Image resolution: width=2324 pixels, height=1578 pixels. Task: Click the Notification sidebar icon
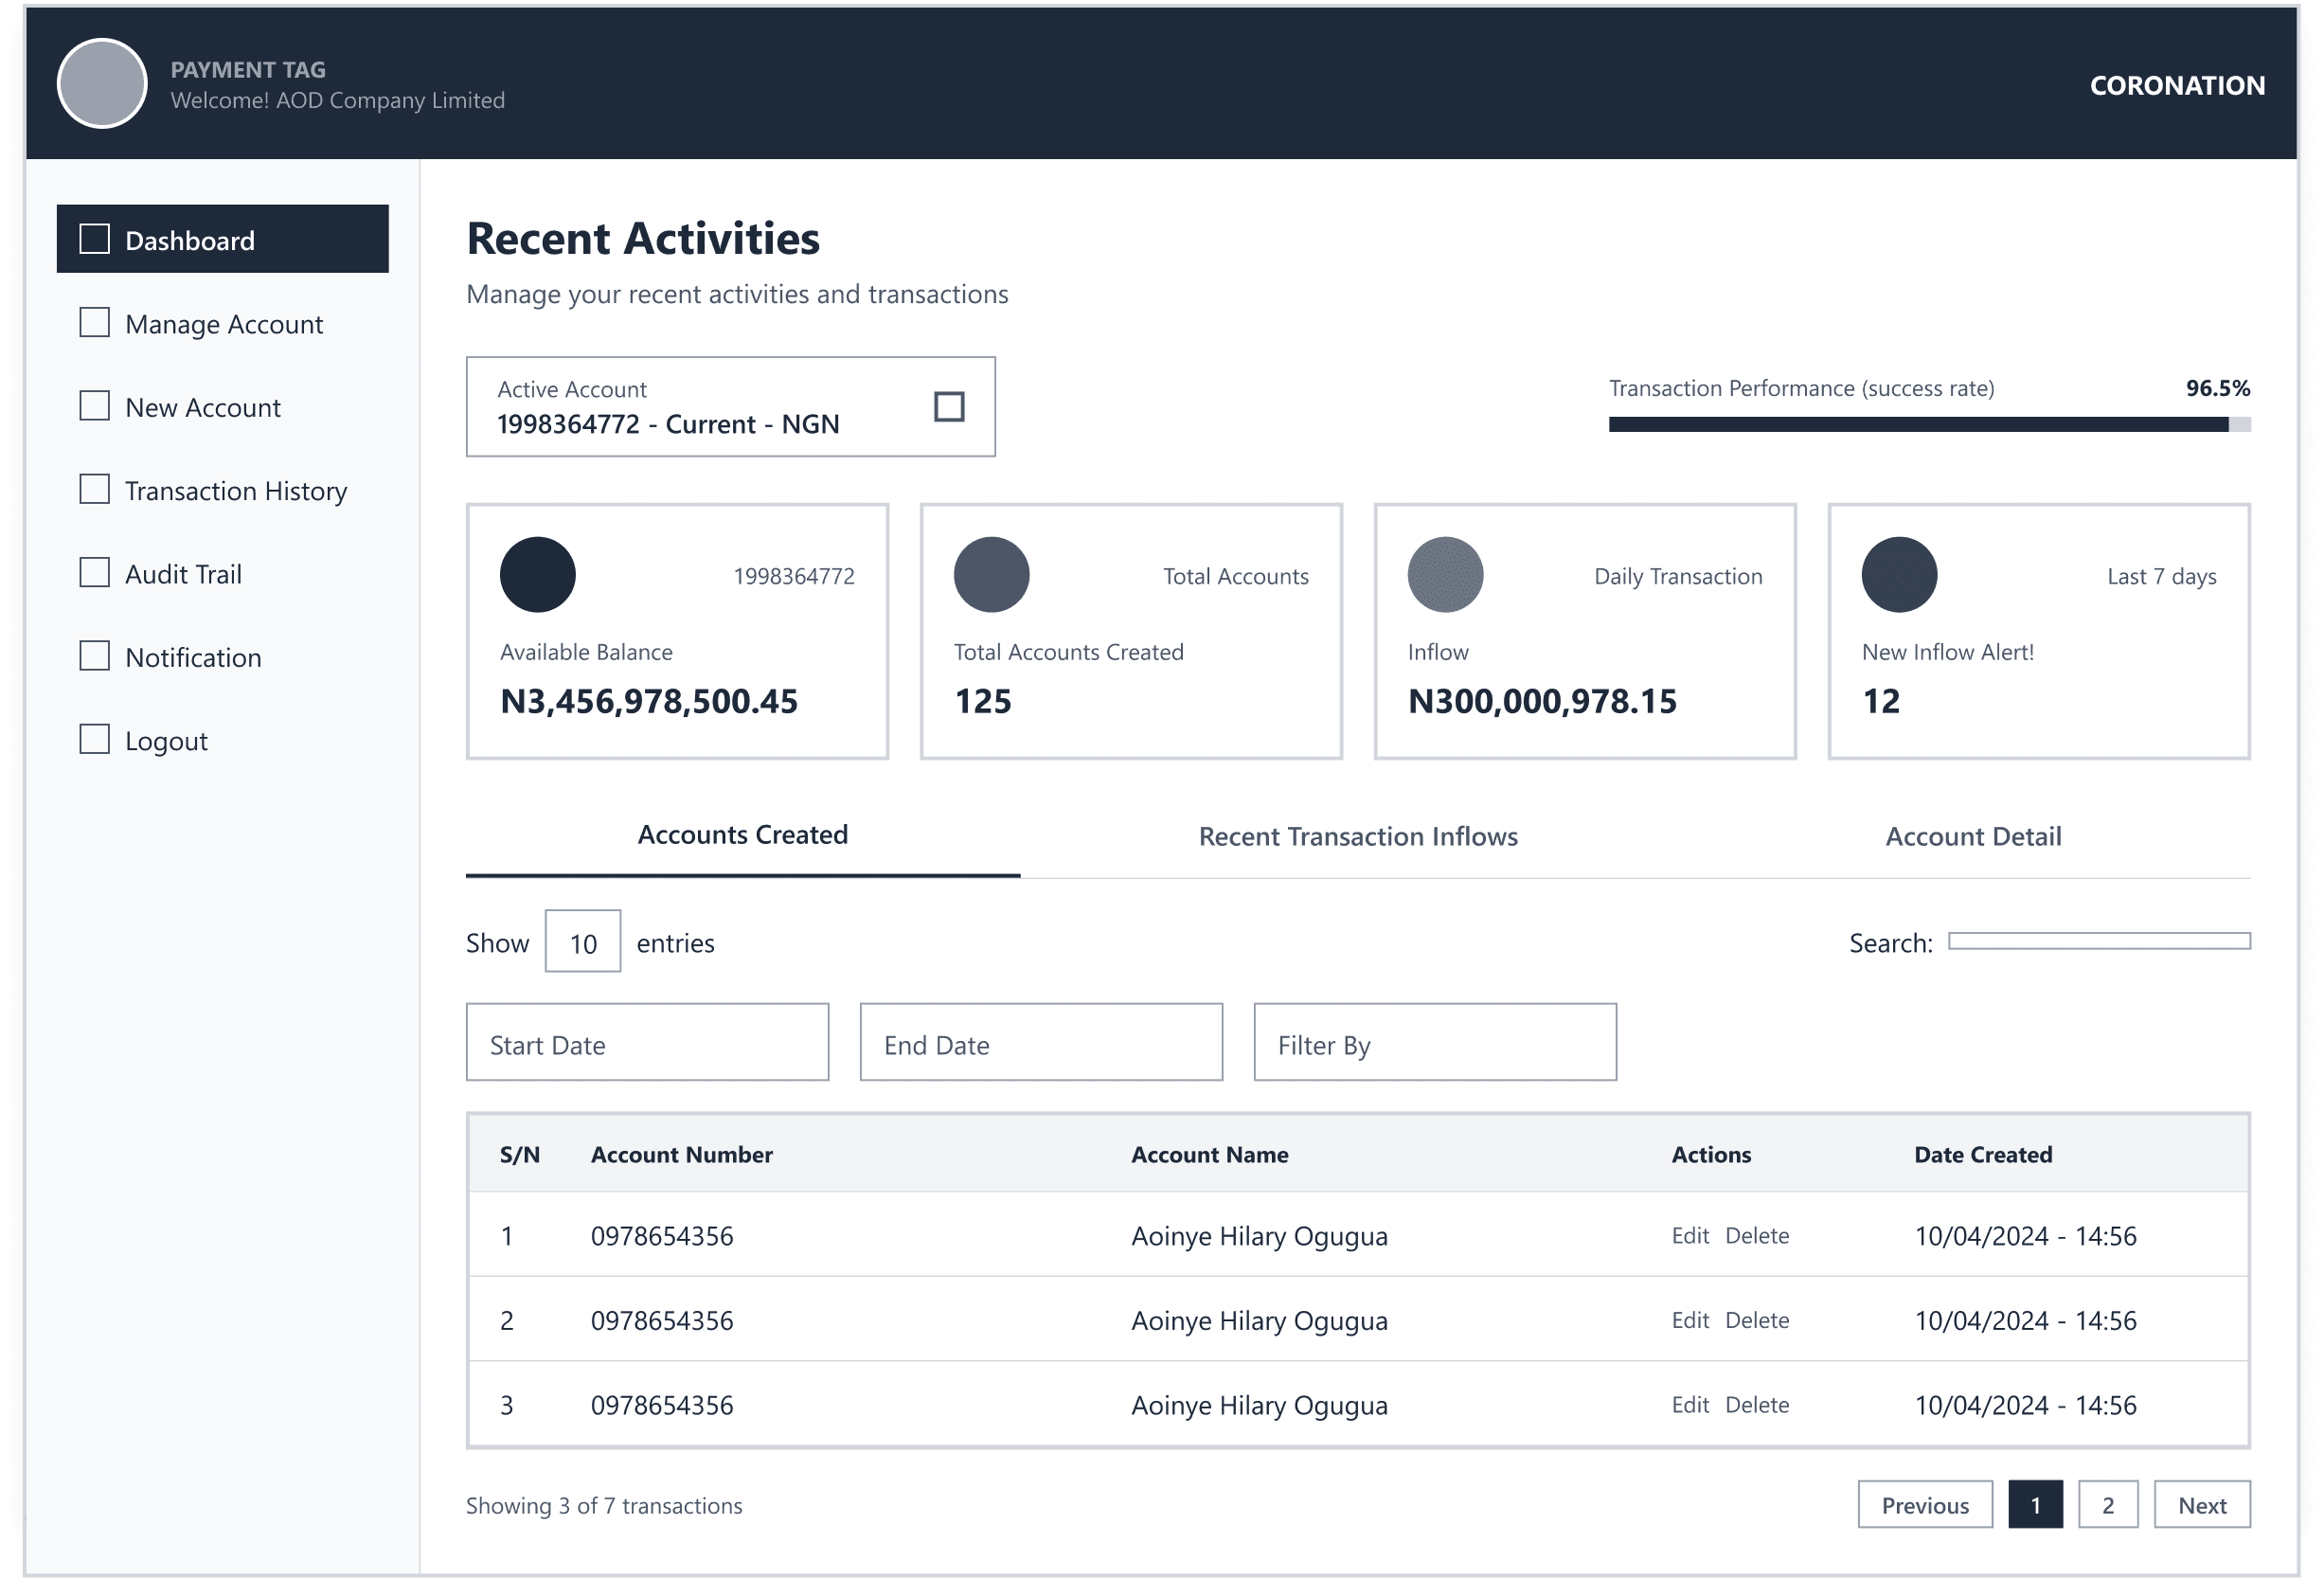[x=95, y=656]
